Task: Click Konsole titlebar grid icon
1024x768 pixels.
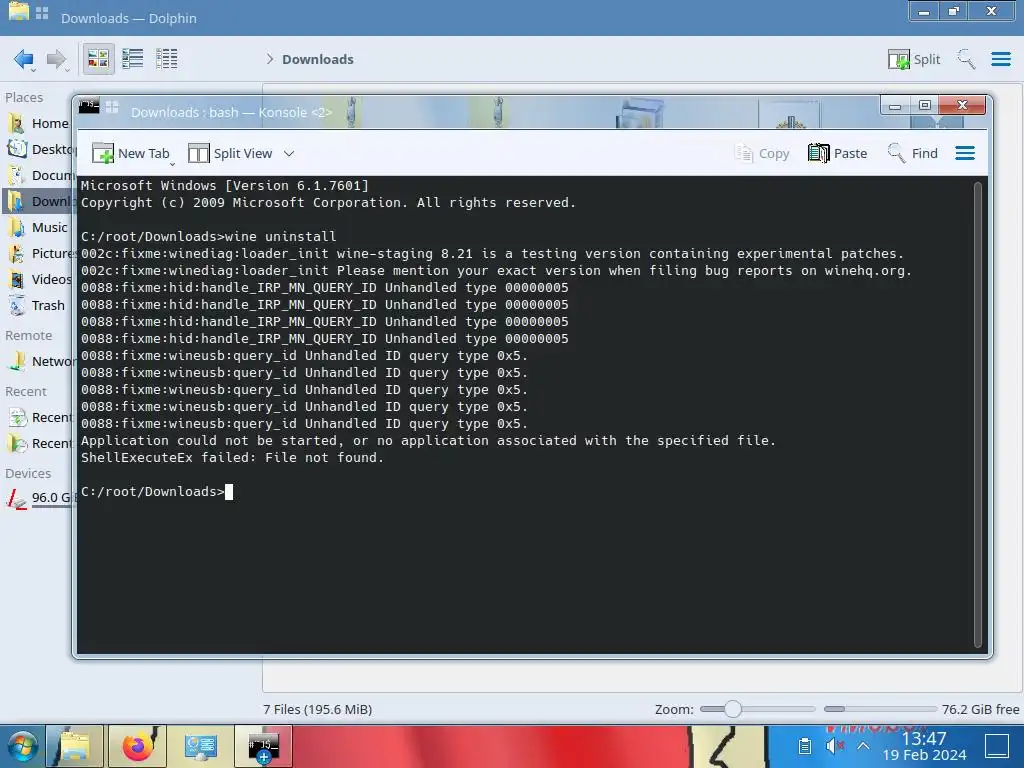Action: [x=112, y=107]
